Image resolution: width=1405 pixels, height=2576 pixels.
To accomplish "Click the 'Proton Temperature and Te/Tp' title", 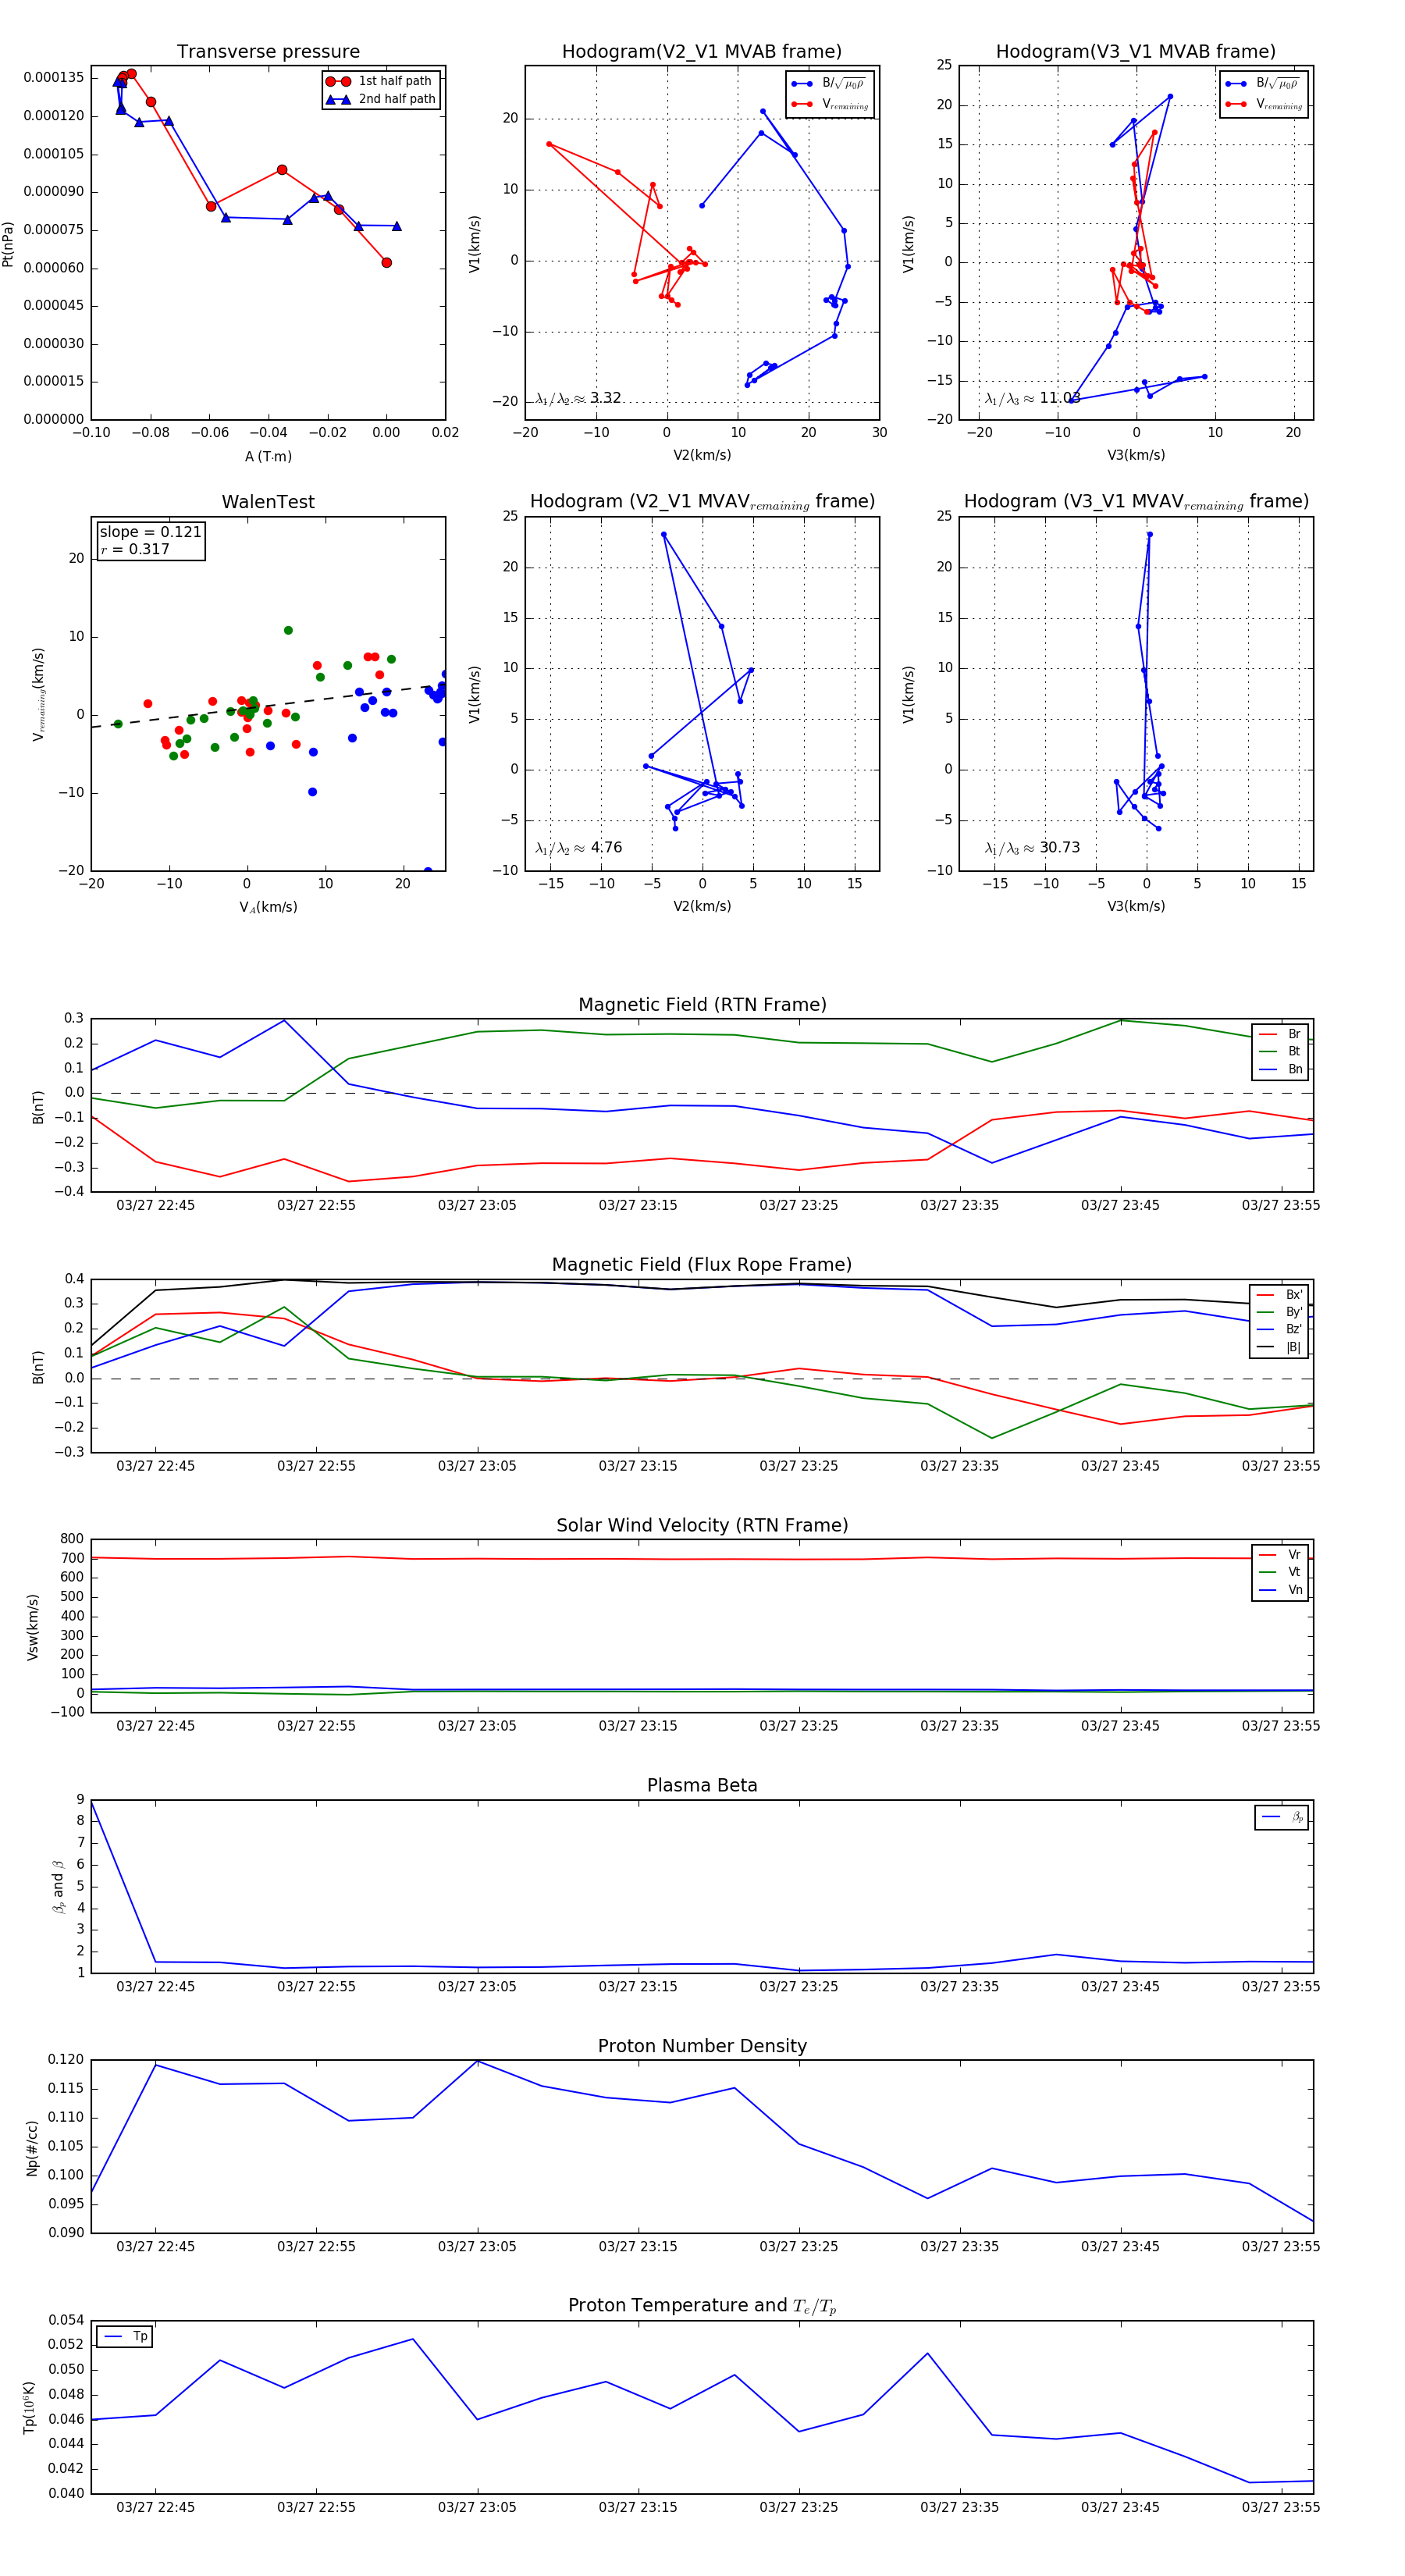I will (702, 2305).
